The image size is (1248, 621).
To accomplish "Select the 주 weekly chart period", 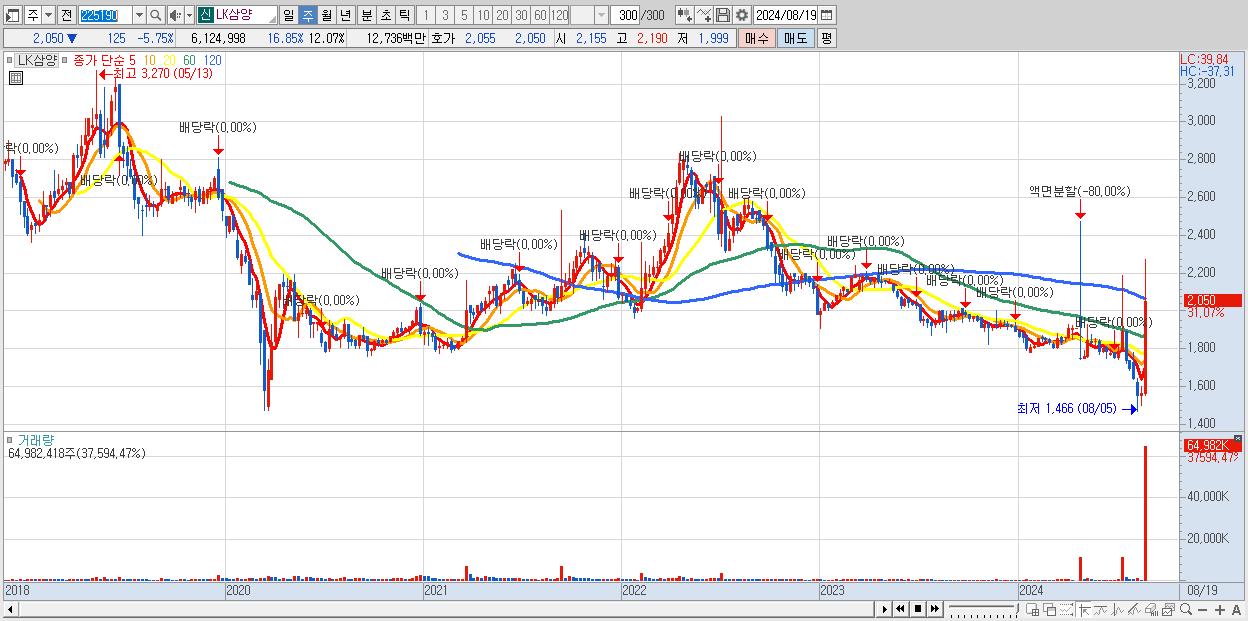I will (x=307, y=15).
